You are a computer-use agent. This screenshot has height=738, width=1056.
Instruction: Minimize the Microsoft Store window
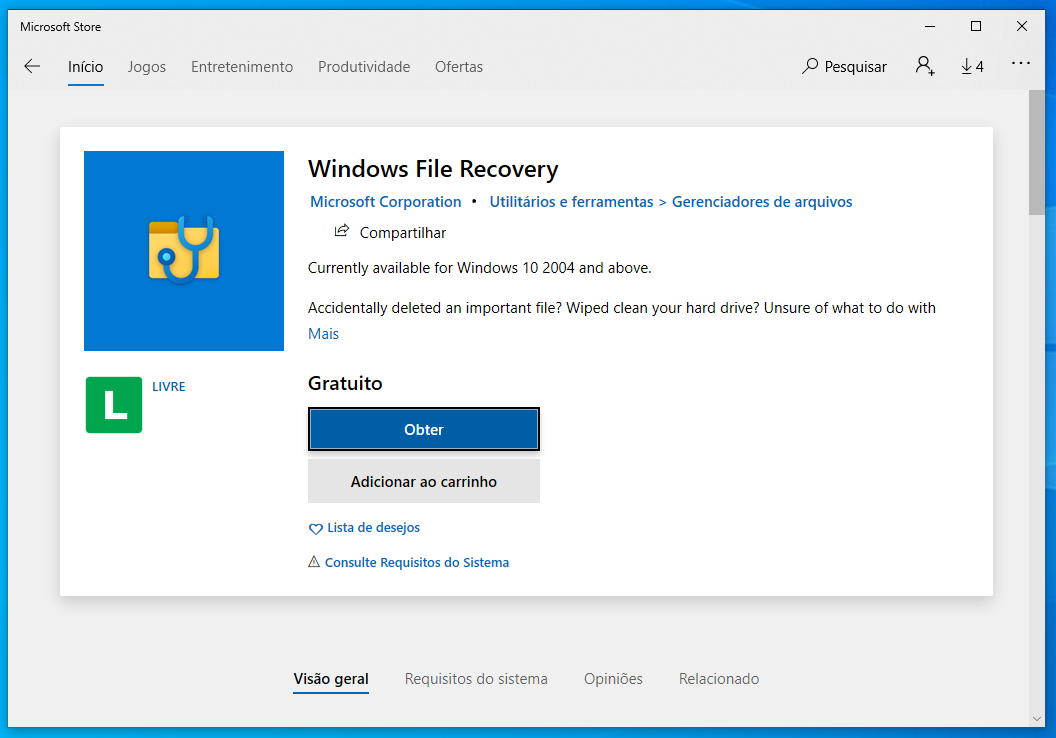[930, 26]
